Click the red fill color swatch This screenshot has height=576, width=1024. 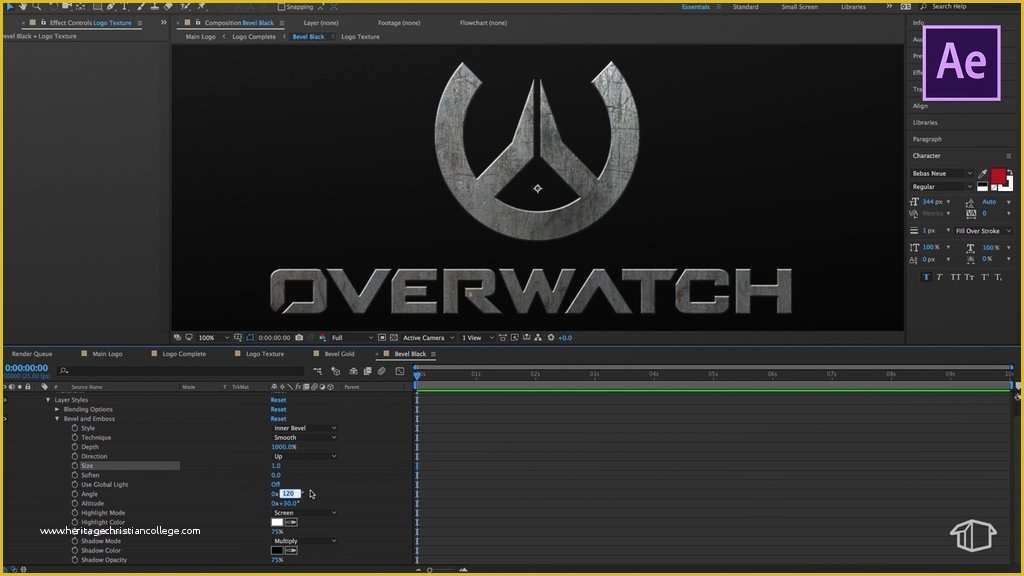[x=998, y=176]
